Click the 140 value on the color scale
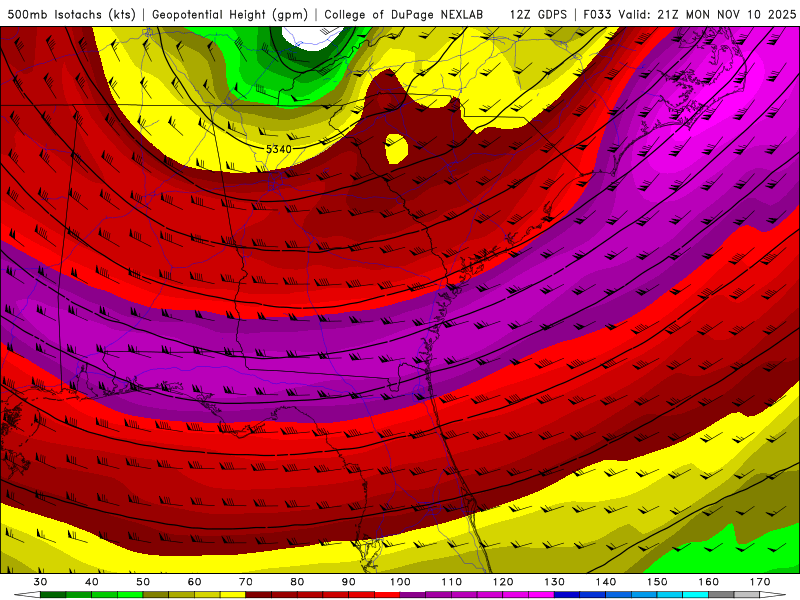The image size is (800, 600). click(x=606, y=582)
